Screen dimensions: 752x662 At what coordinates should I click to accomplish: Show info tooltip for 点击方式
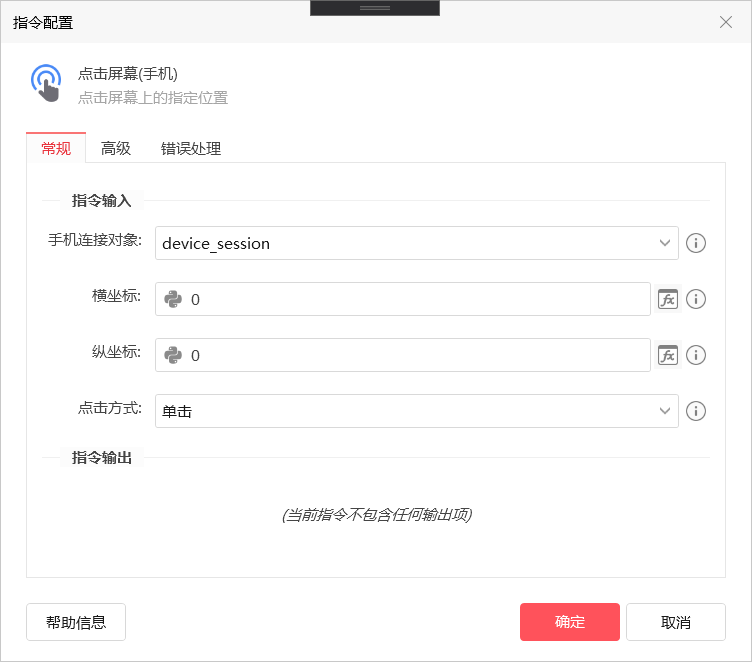point(695,411)
